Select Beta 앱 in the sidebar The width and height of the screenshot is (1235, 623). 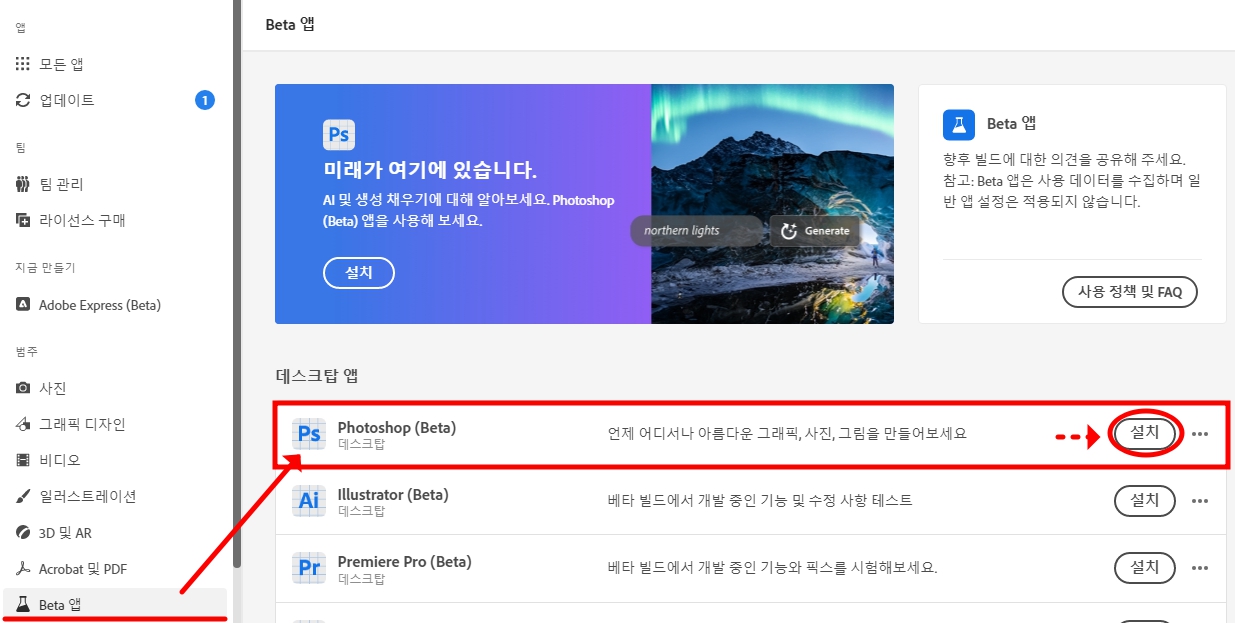(x=115, y=605)
